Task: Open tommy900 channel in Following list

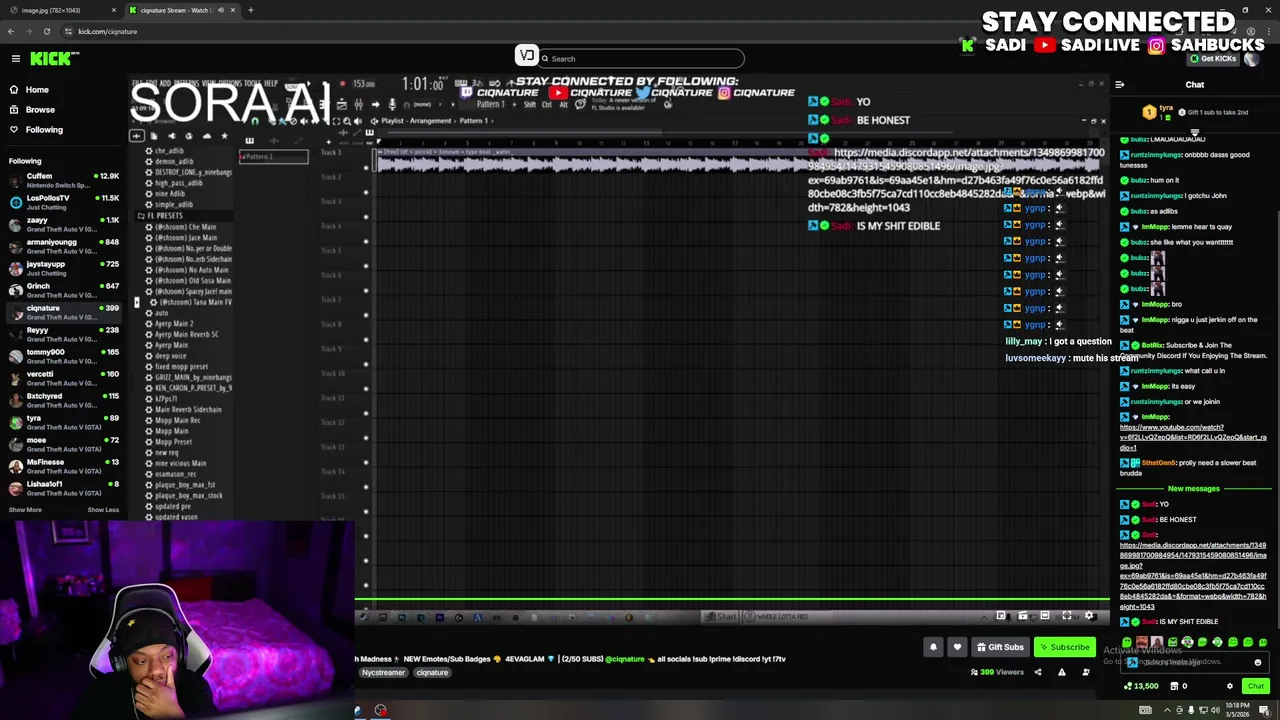Action: pos(62,356)
